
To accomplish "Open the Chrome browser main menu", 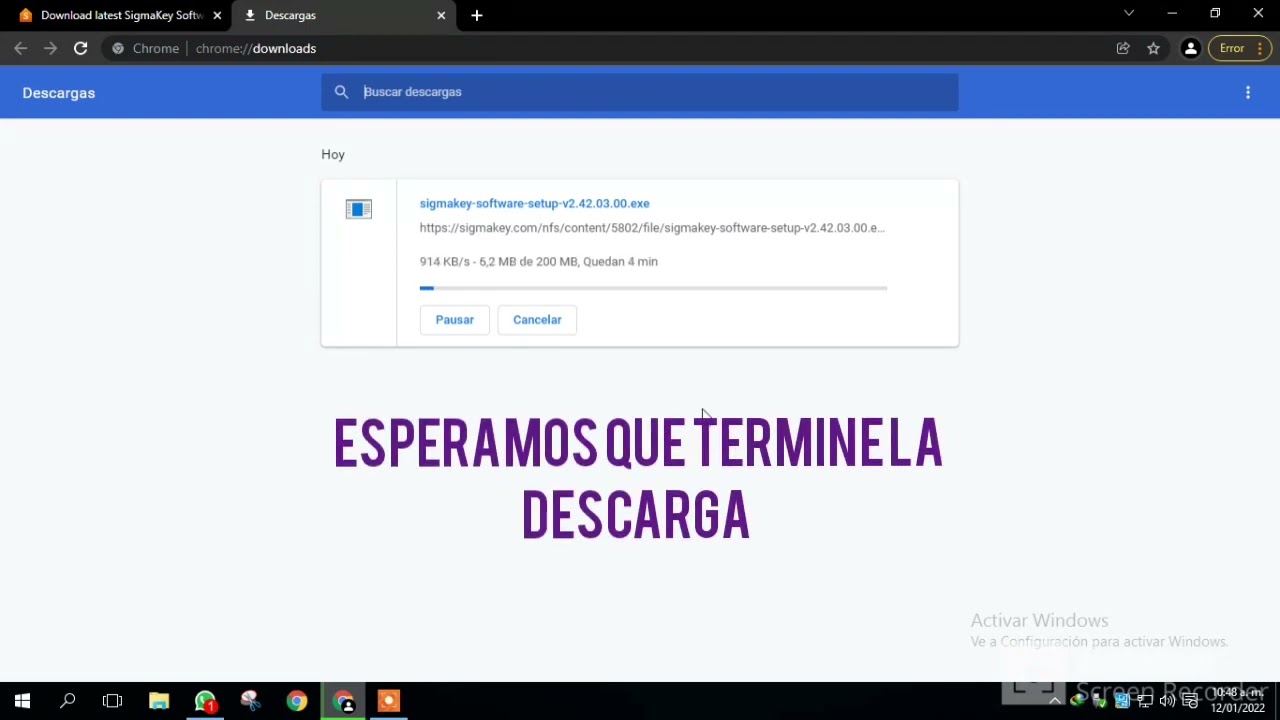I will 1262,48.
